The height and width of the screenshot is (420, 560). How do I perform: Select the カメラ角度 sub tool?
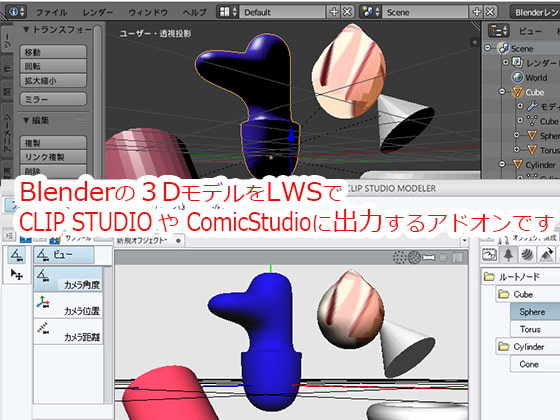(x=68, y=279)
